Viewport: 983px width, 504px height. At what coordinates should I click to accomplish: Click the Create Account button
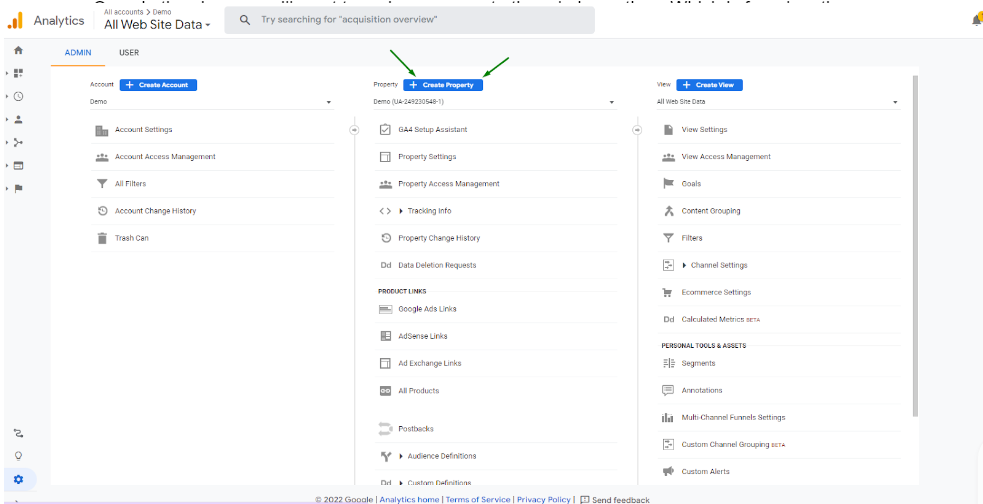(158, 85)
